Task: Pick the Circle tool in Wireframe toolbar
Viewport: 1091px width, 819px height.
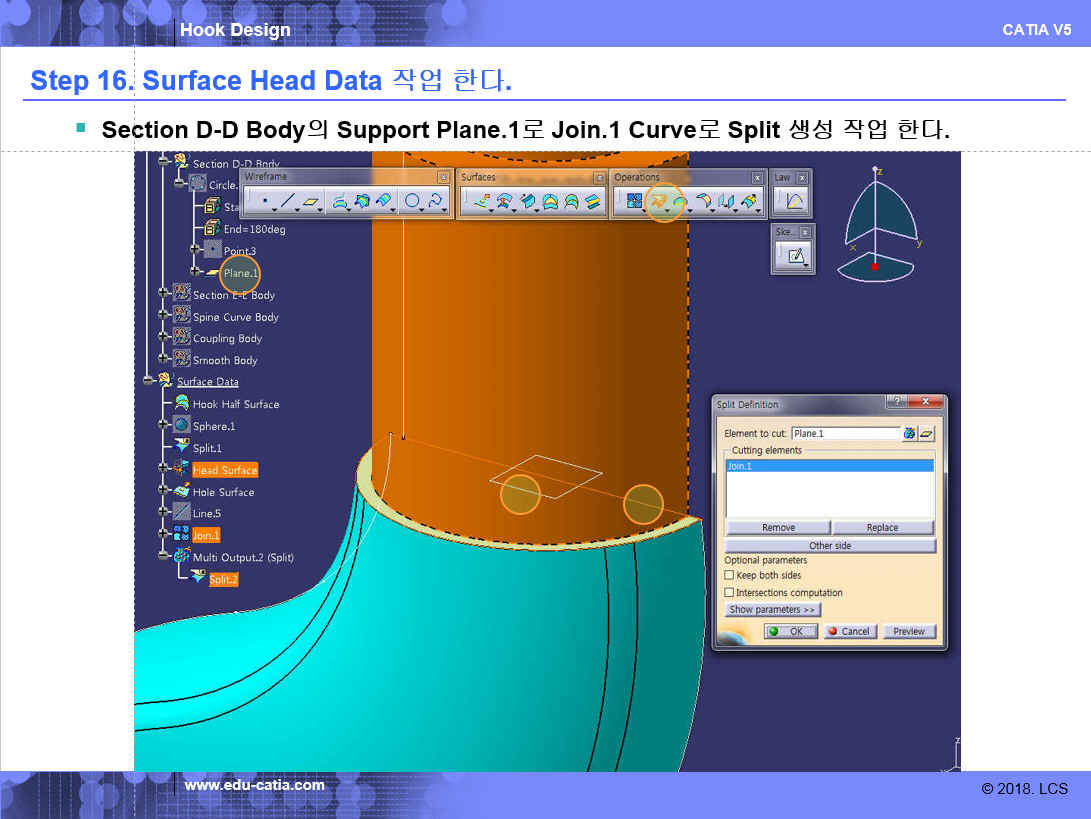Action: tap(411, 202)
